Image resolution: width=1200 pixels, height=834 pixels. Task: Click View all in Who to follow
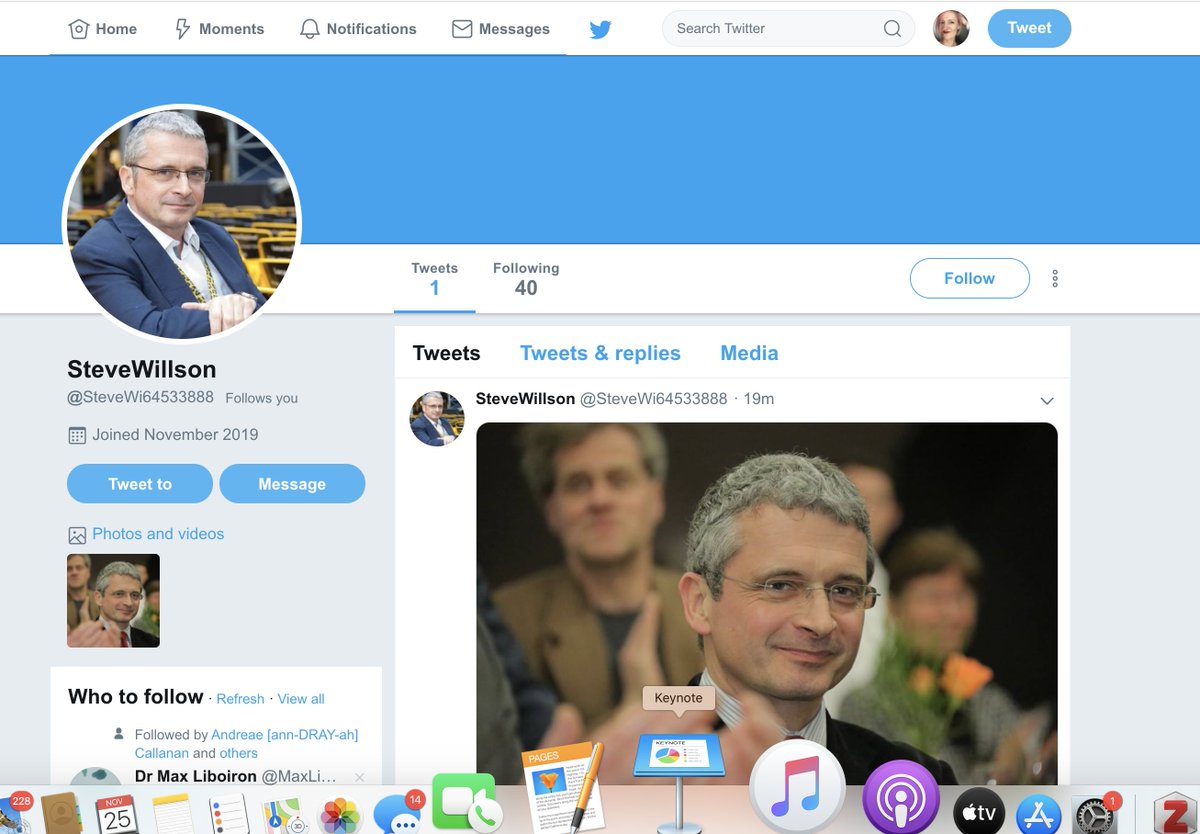(301, 699)
